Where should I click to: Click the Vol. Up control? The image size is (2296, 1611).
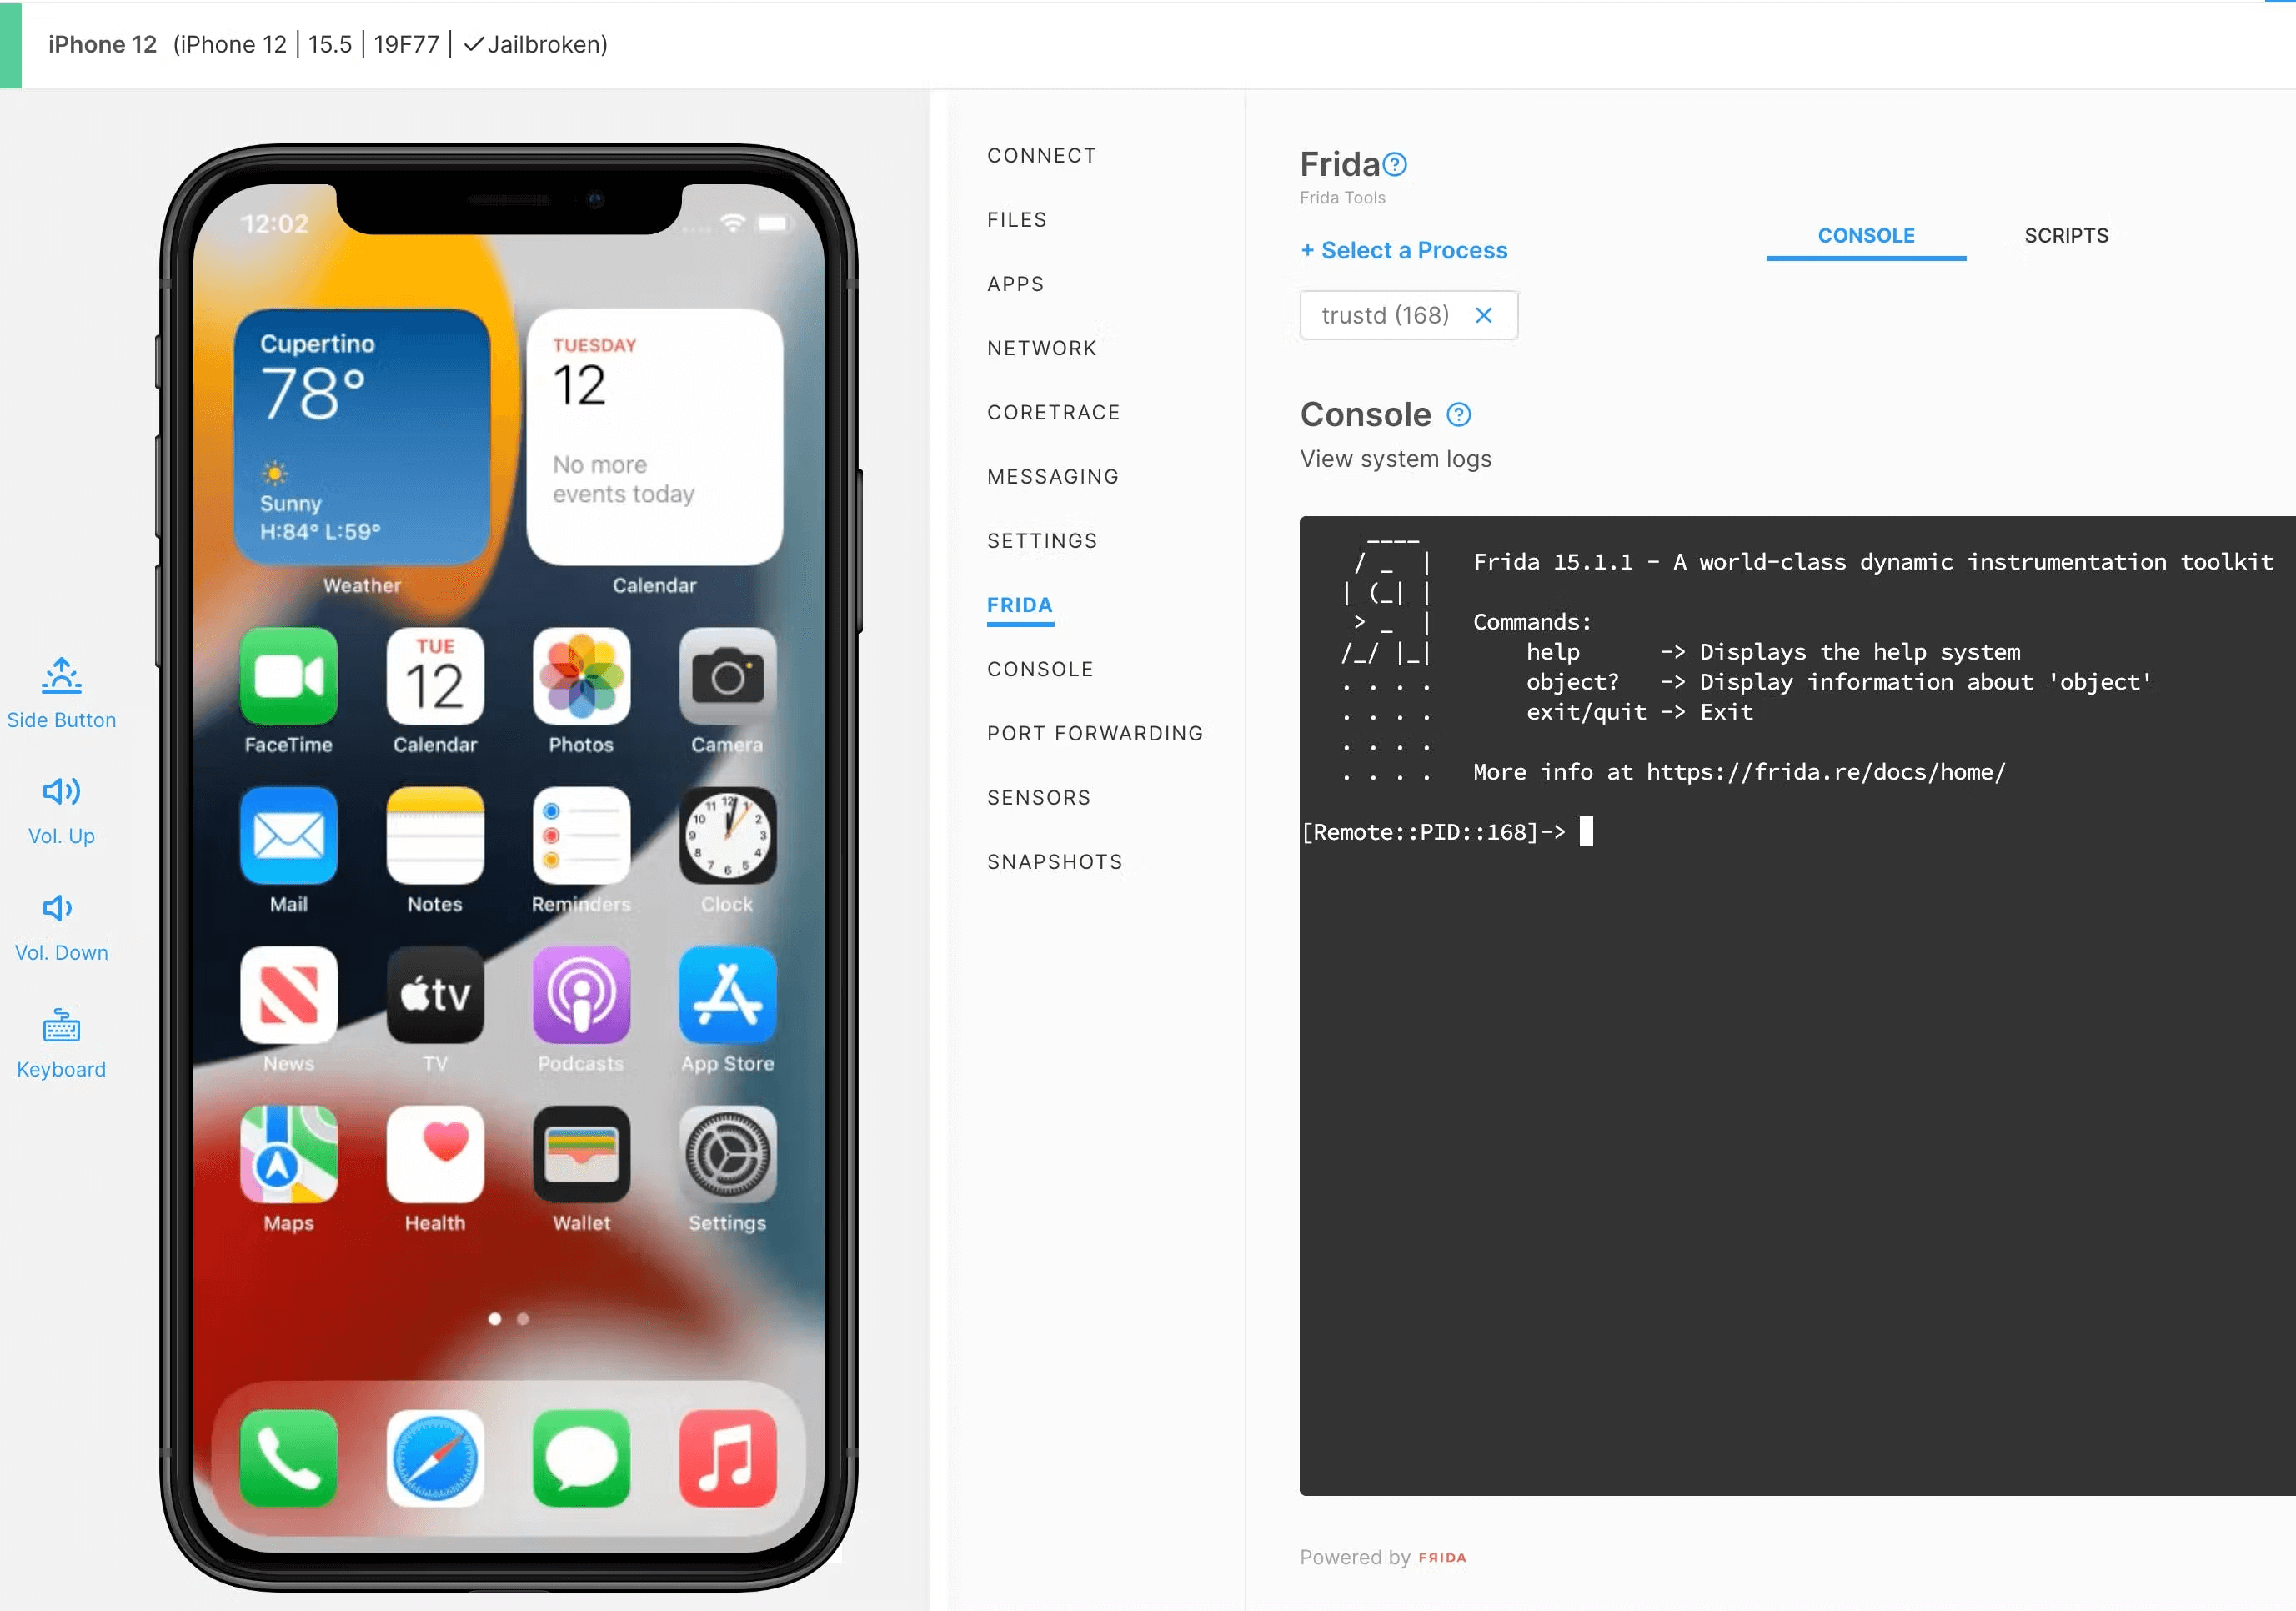(61, 811)
